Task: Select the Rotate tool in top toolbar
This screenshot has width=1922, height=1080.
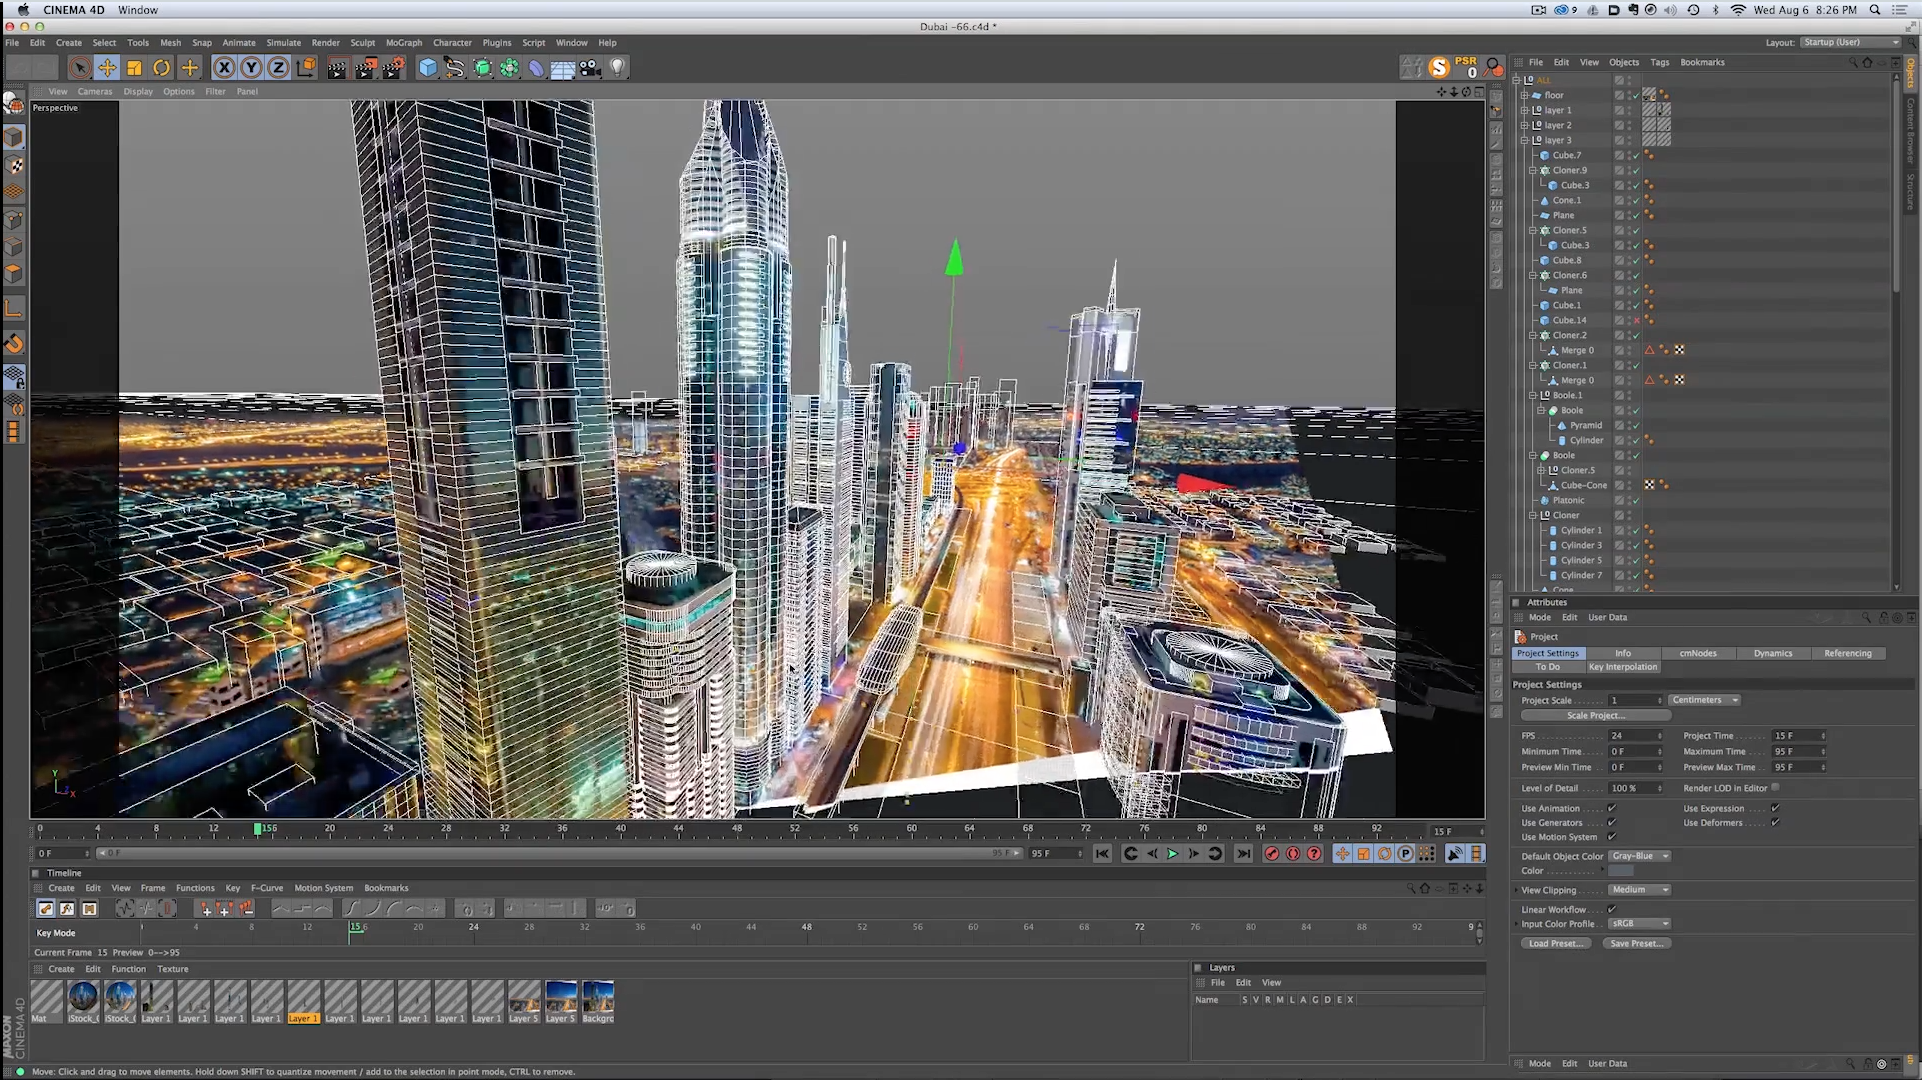Action: [161, 68]
